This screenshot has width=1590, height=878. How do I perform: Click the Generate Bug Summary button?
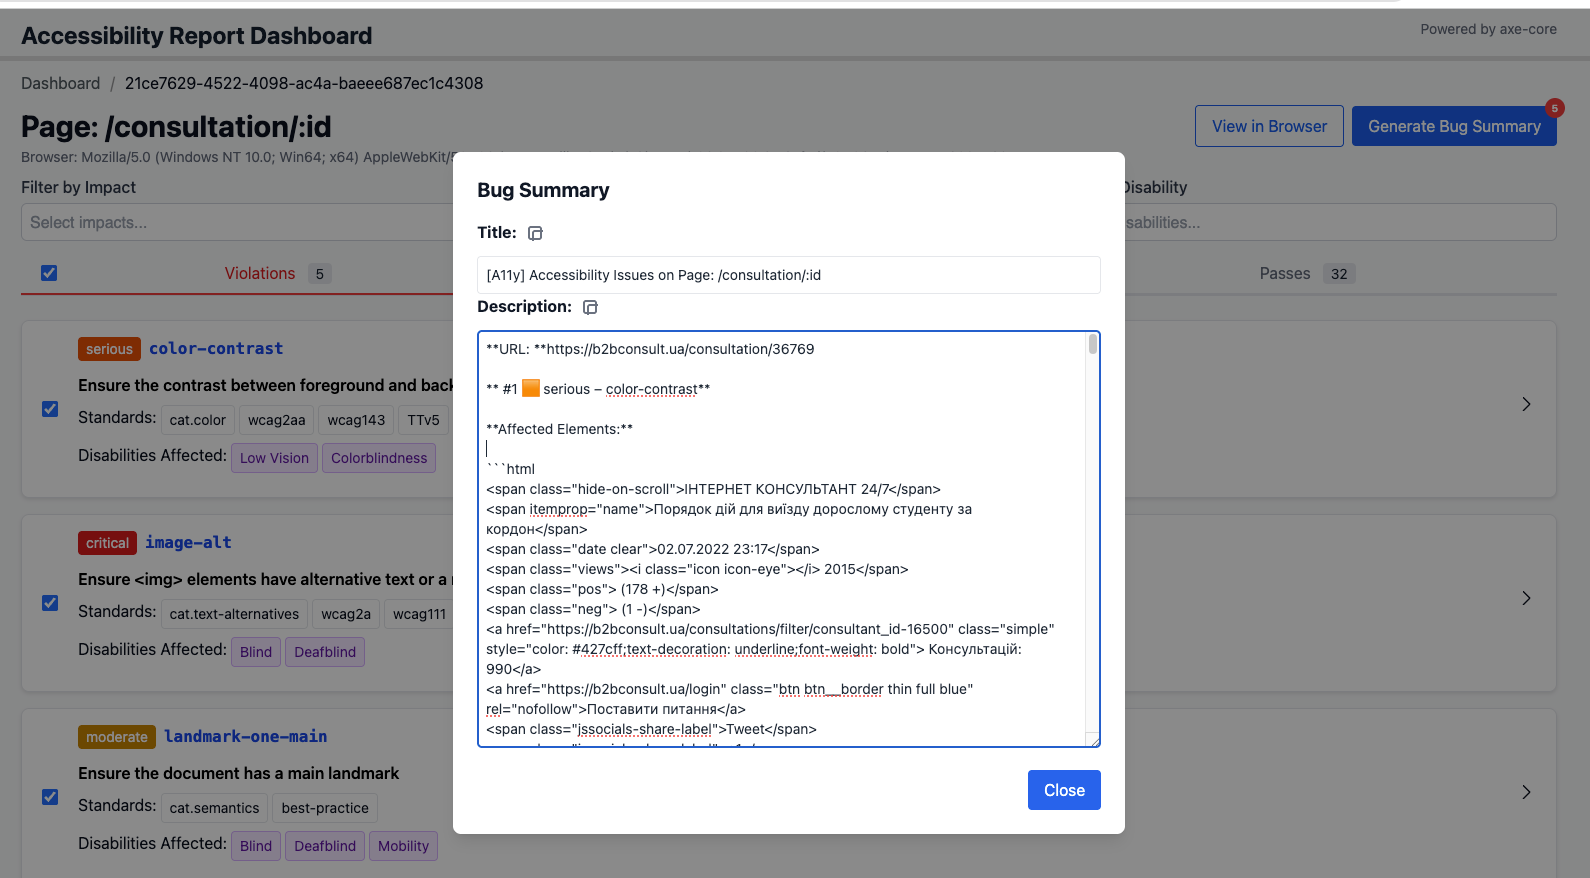1454,126
